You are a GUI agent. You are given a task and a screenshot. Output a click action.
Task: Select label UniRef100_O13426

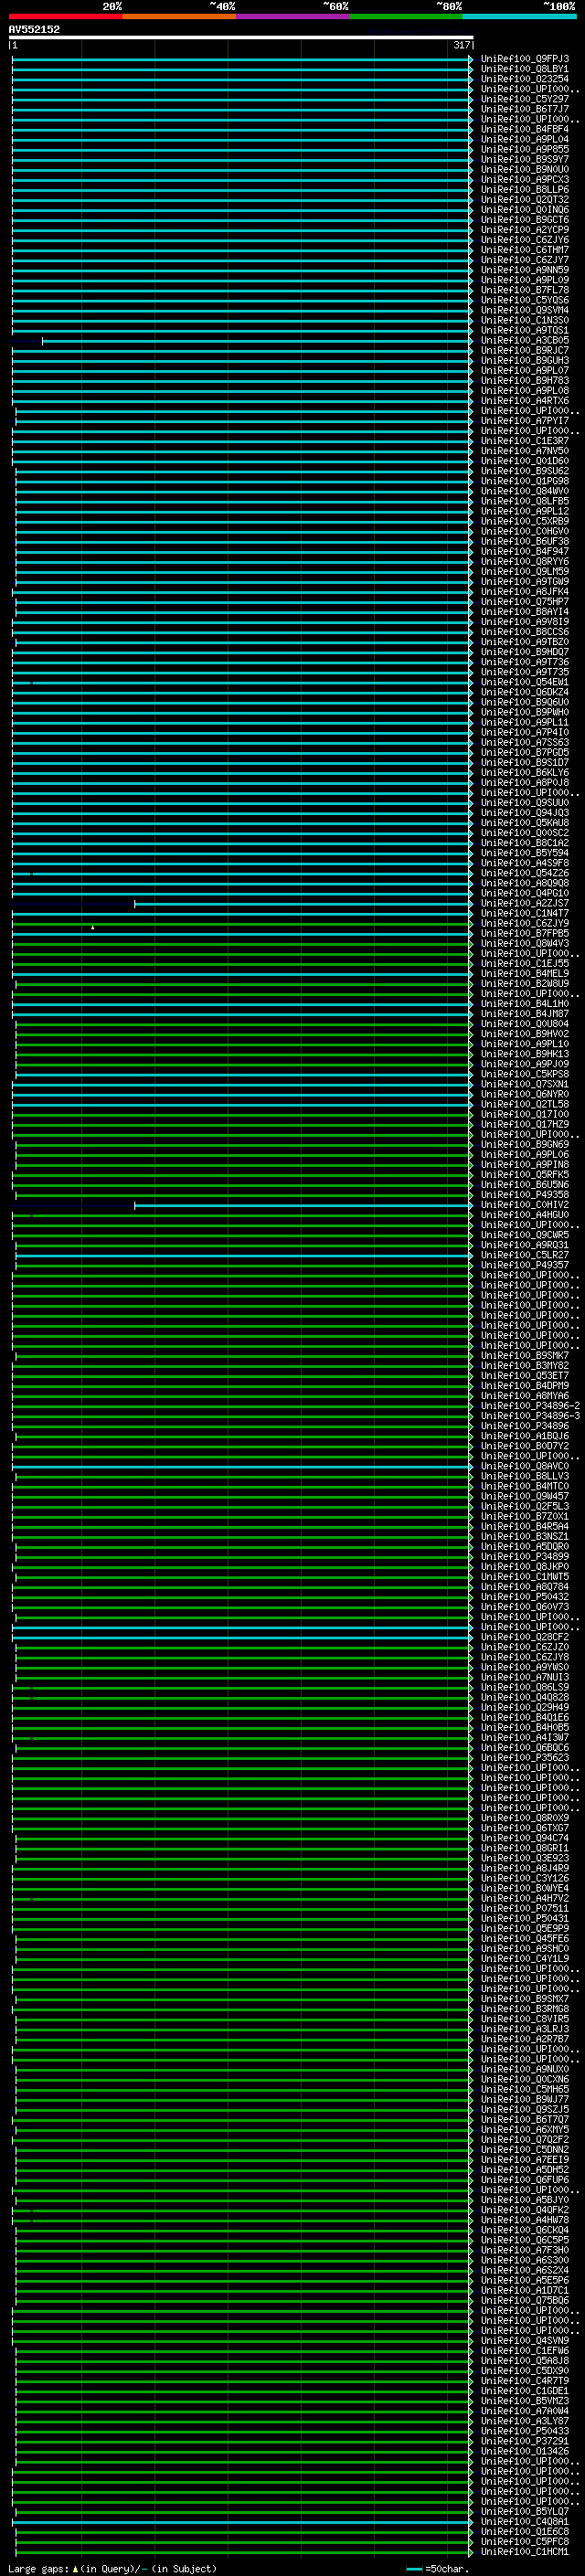525,2451
